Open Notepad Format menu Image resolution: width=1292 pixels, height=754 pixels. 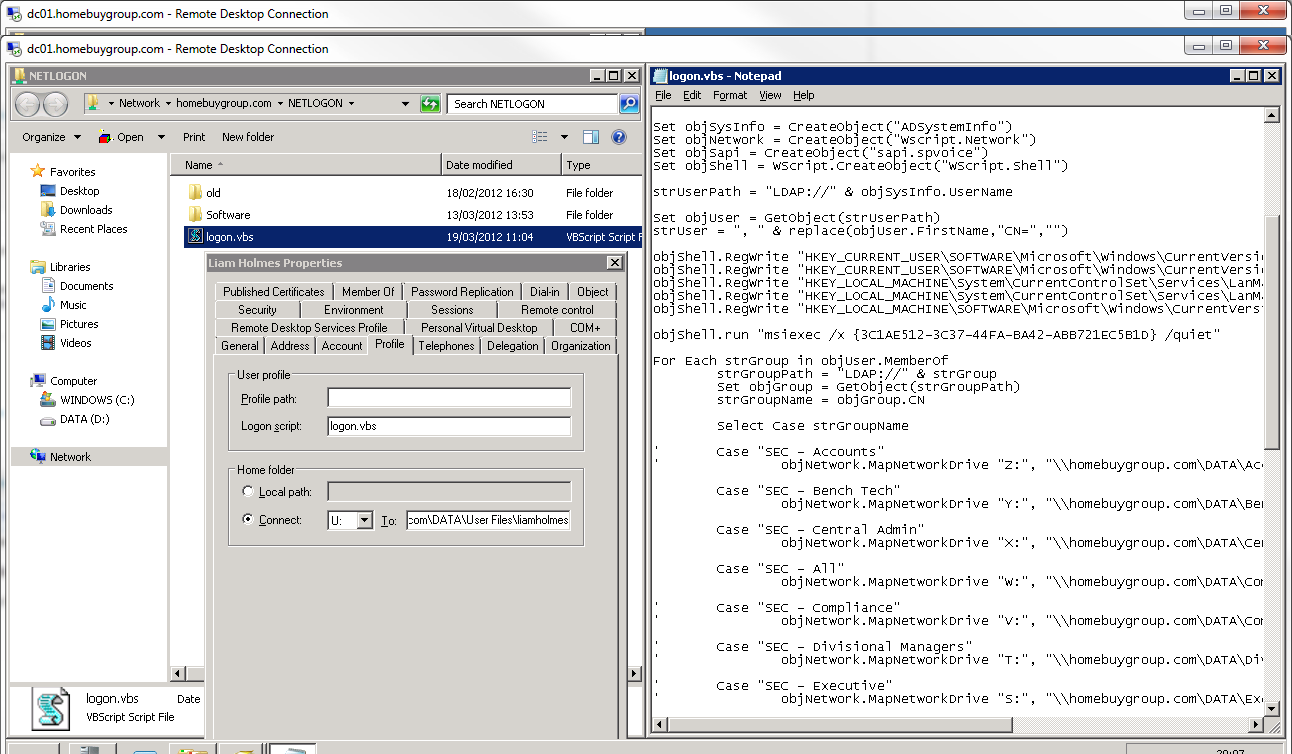pyautogui.click(x=730, y=95)
